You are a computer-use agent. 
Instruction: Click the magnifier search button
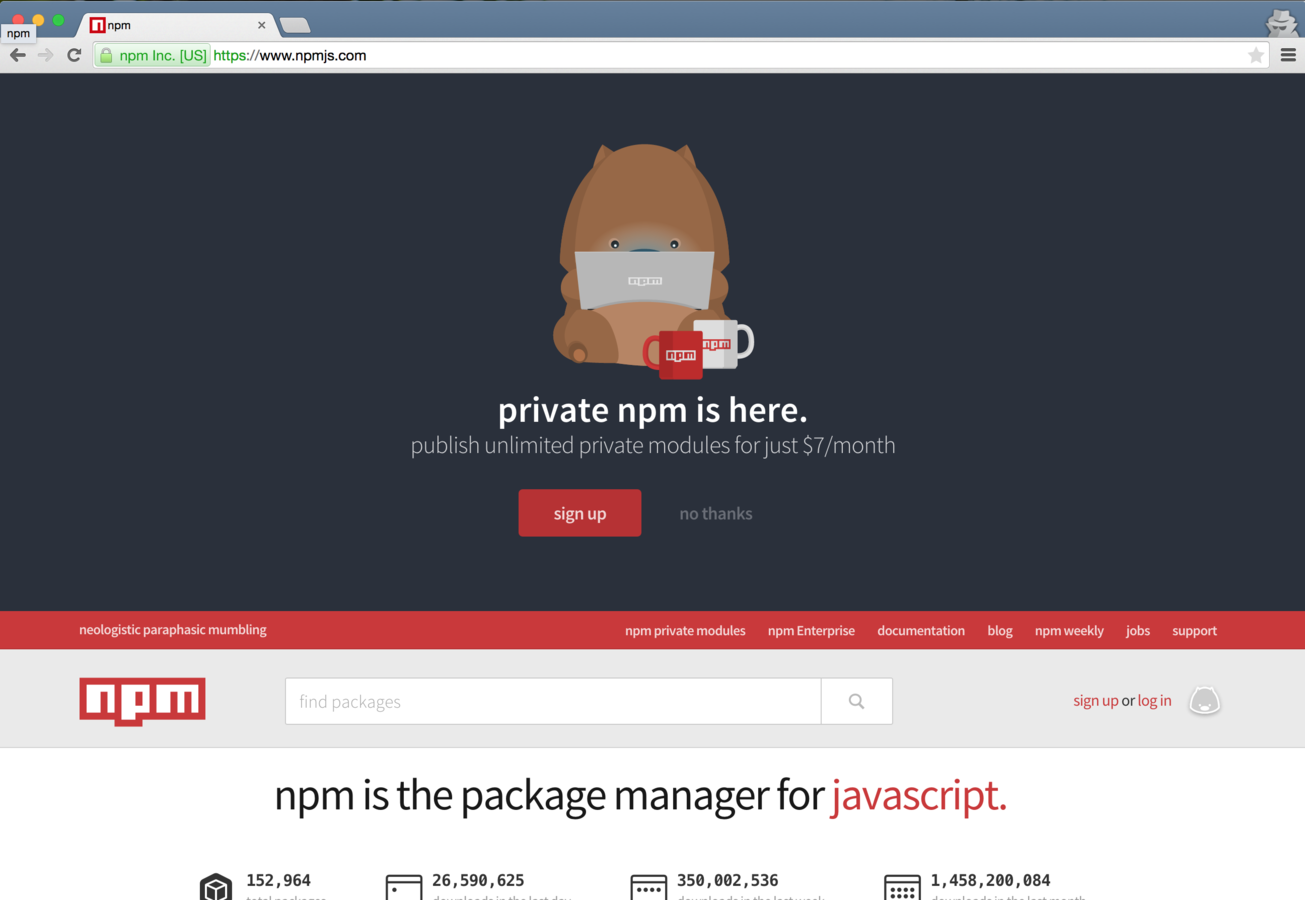click(857, 701)
